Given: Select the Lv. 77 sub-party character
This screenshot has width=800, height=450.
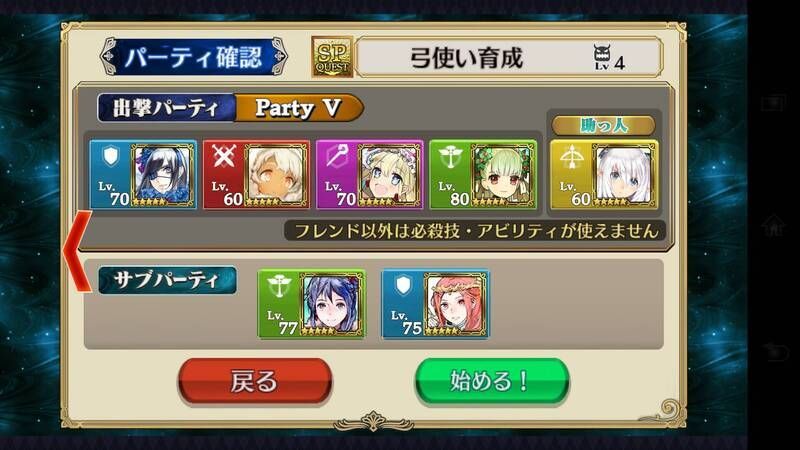Looking at the screenshot, I should [311, 304].
